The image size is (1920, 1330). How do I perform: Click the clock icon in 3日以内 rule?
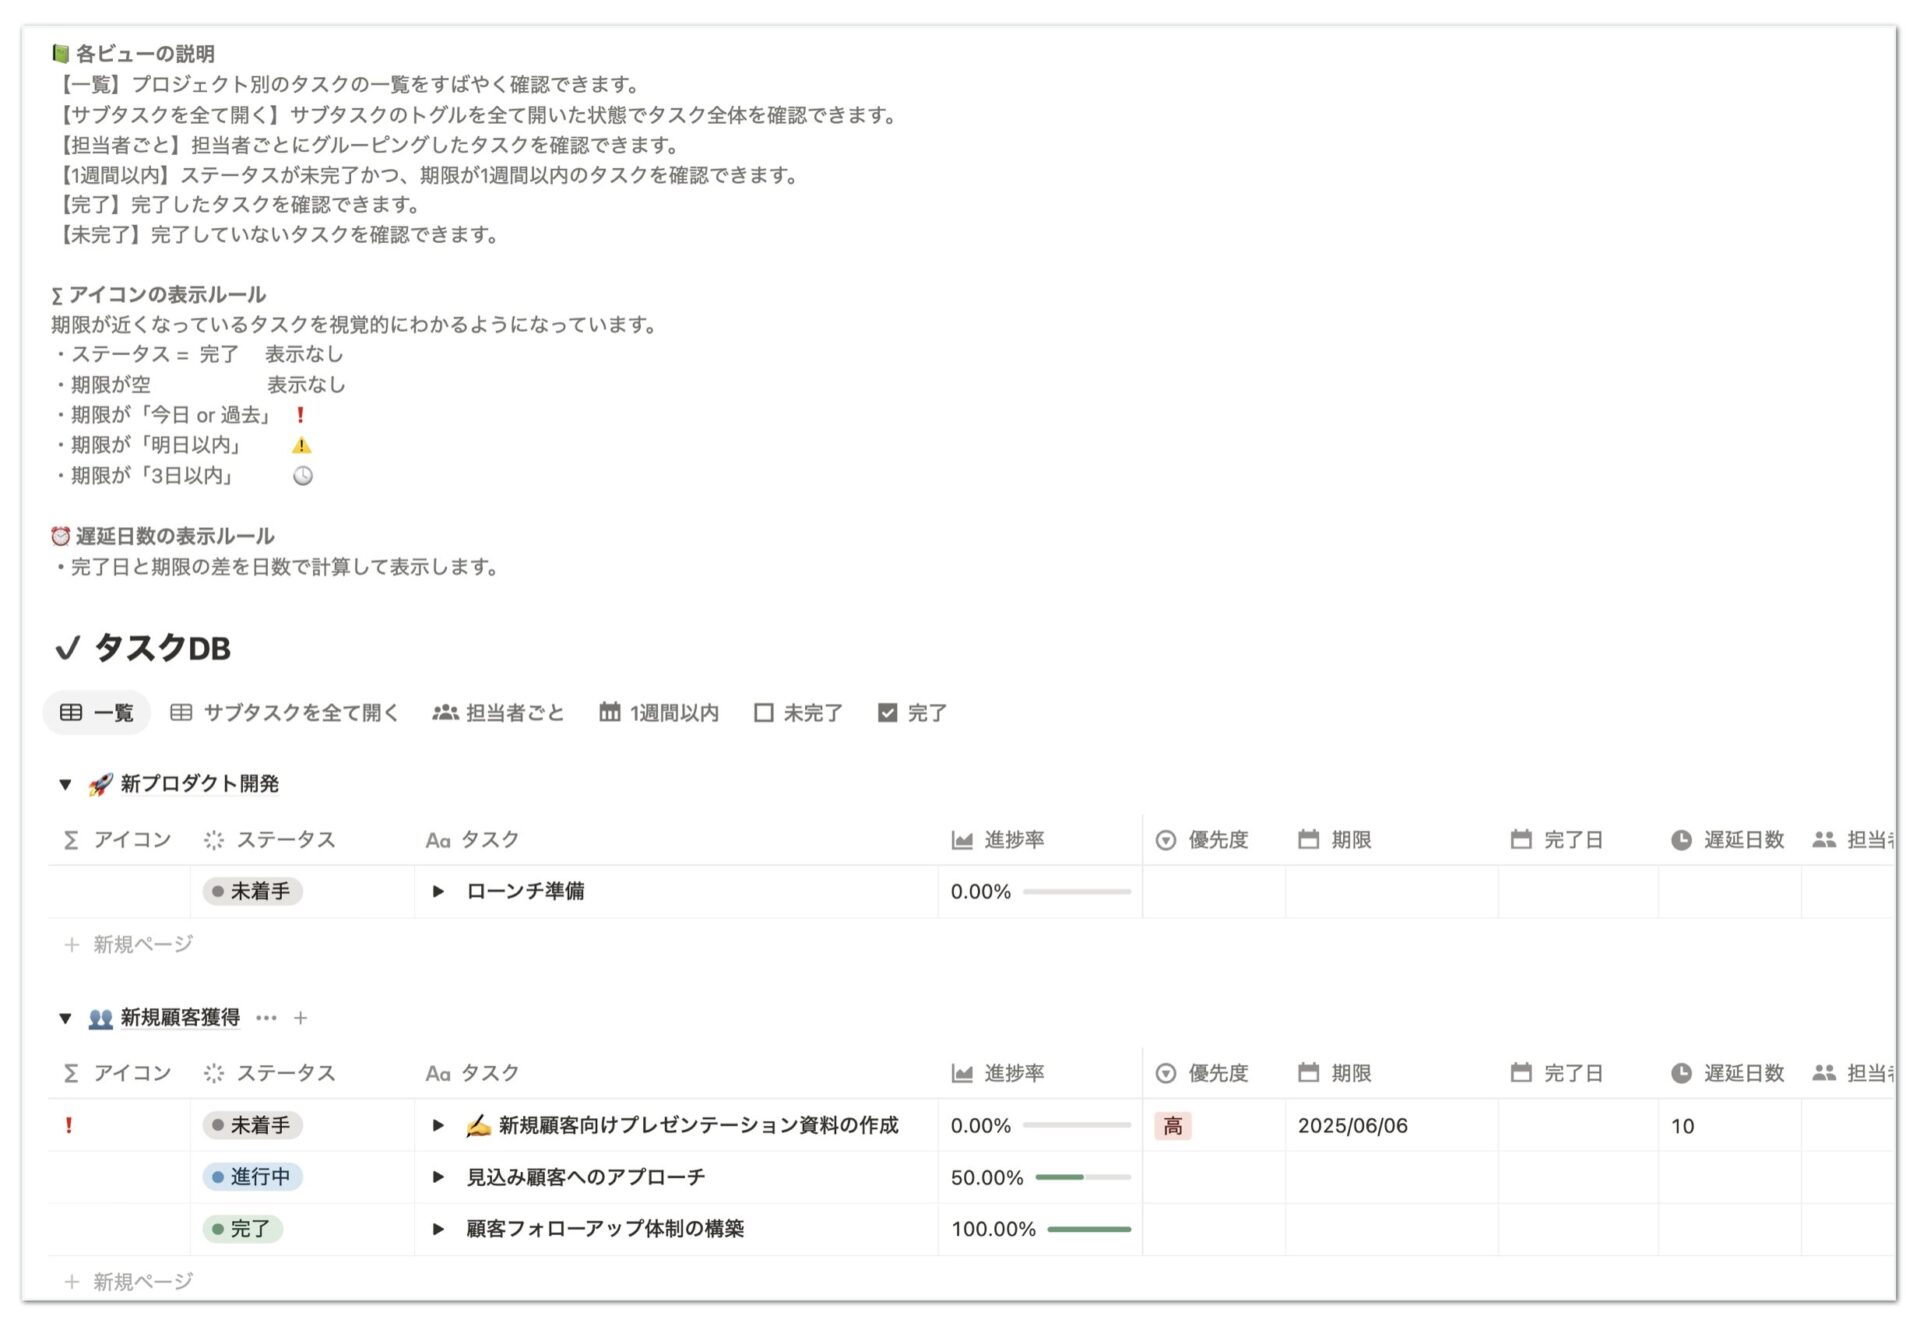click(302, 476)
